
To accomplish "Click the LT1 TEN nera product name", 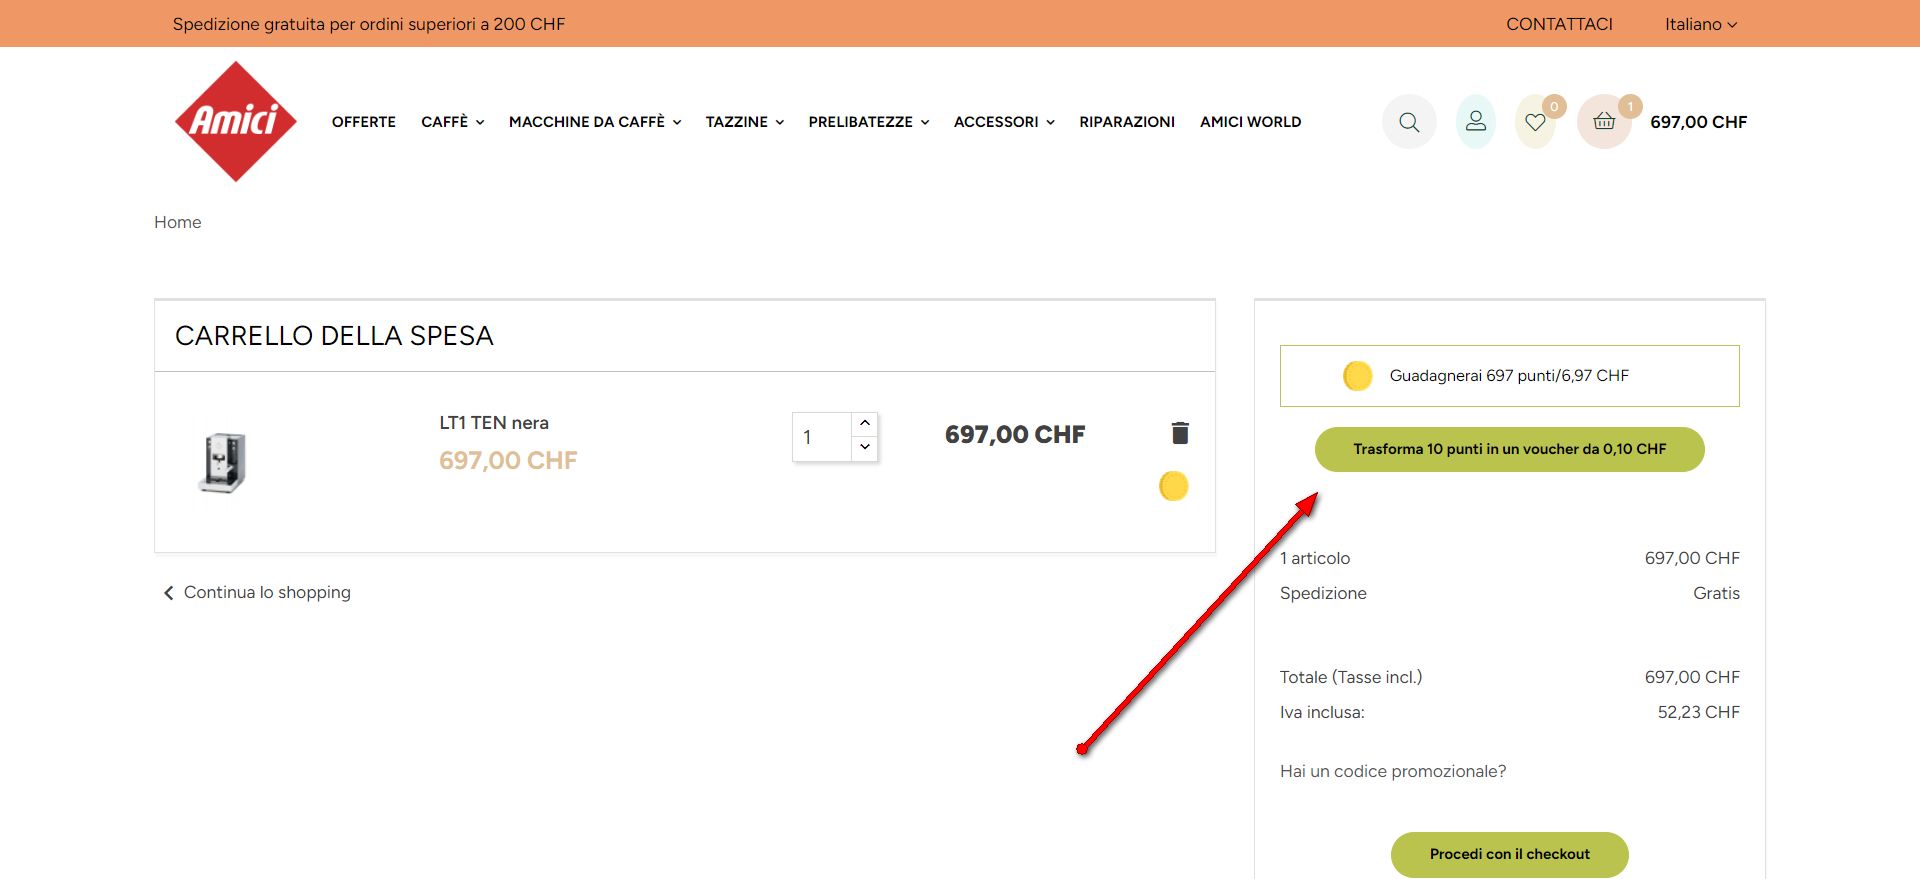I will click(494, 423).
